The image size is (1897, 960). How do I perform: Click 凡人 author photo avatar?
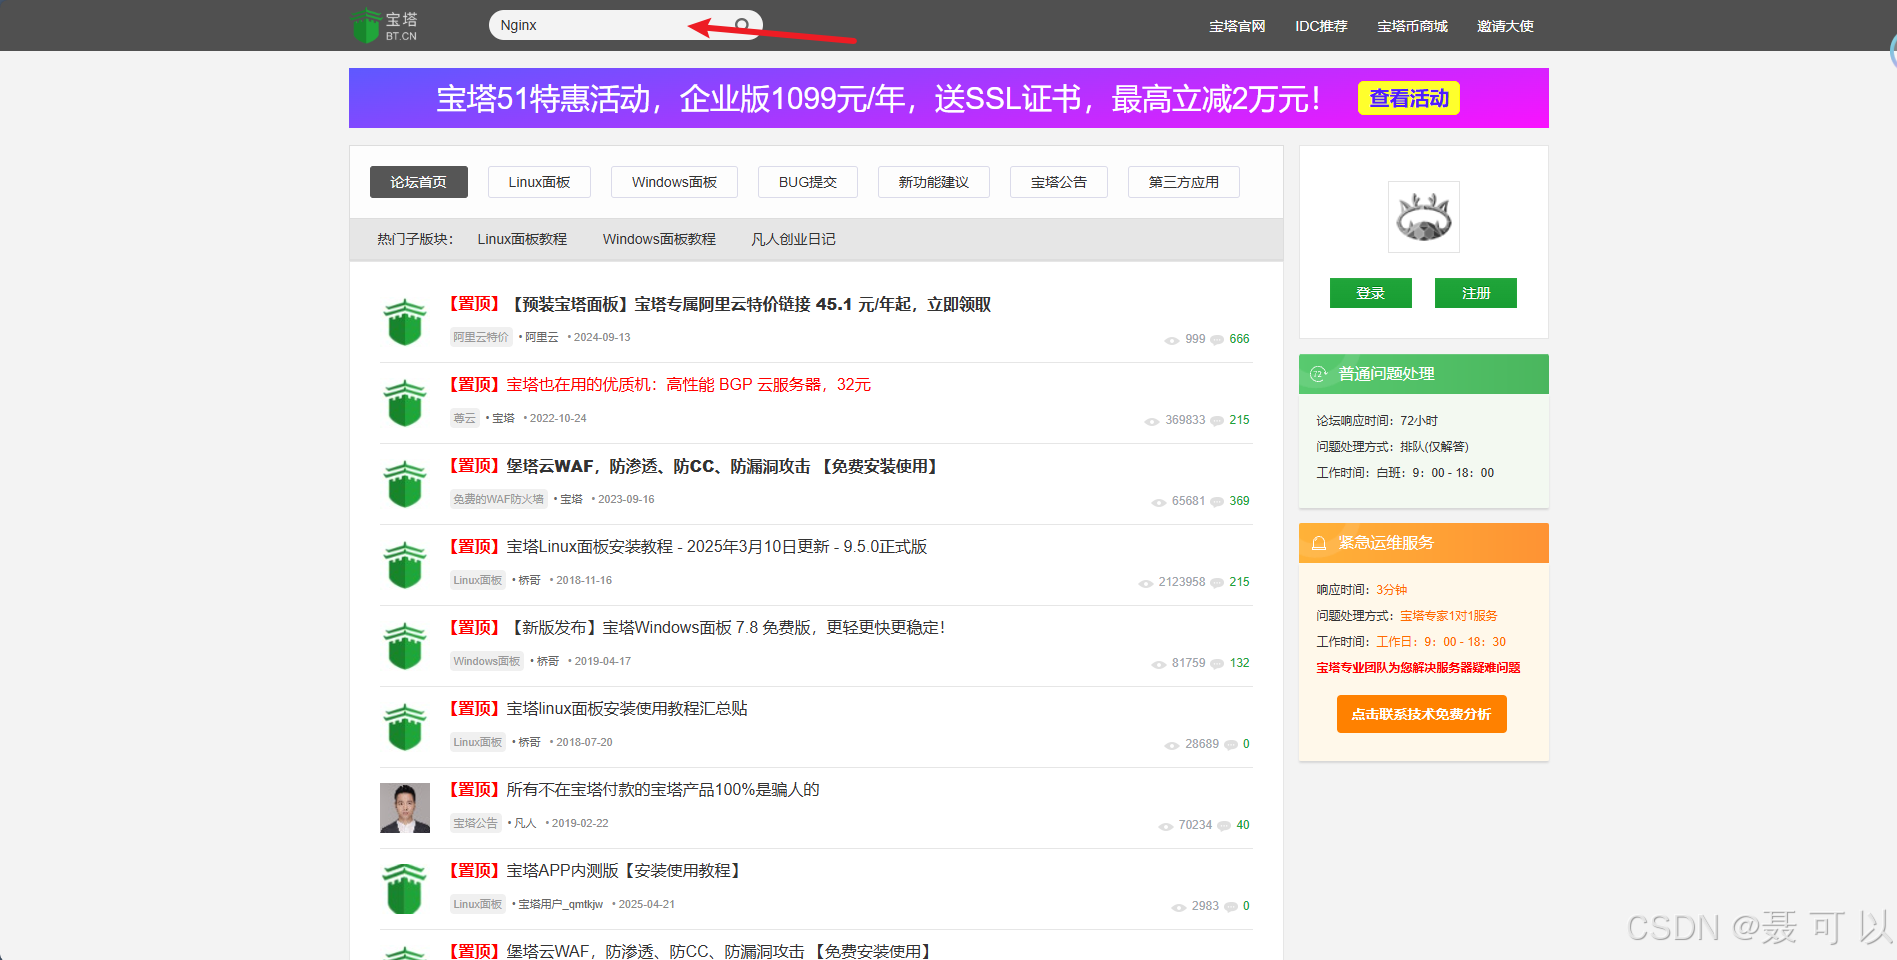pyautogui.click(x=405, y=808)
